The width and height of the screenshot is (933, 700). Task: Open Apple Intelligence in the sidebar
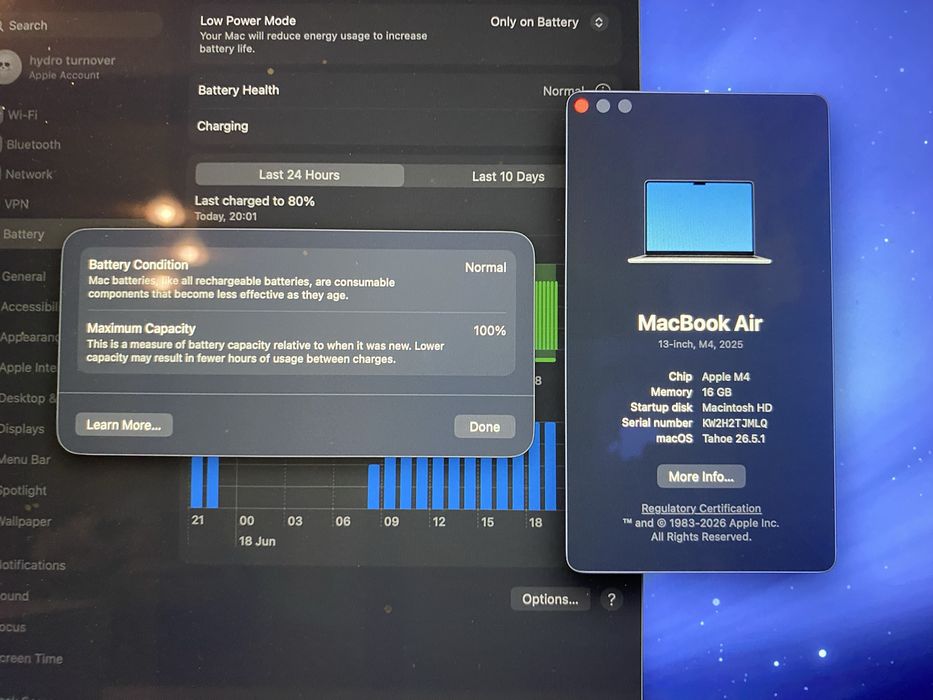(x=29, y=368)
